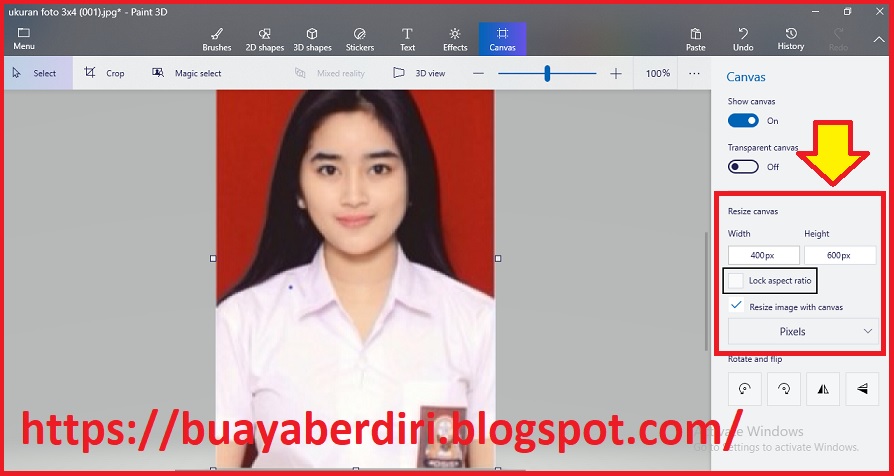Open the Effects panel
The height and width of the screenshot is (476, 894).
click(x=455, y=39)
